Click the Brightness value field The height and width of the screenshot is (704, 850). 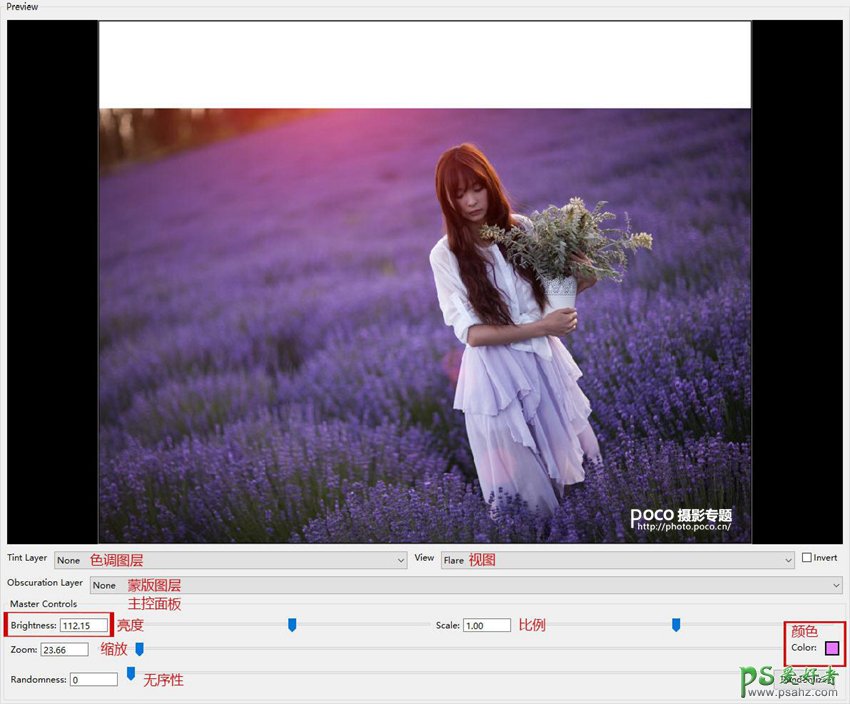click(x=84, y=626)
